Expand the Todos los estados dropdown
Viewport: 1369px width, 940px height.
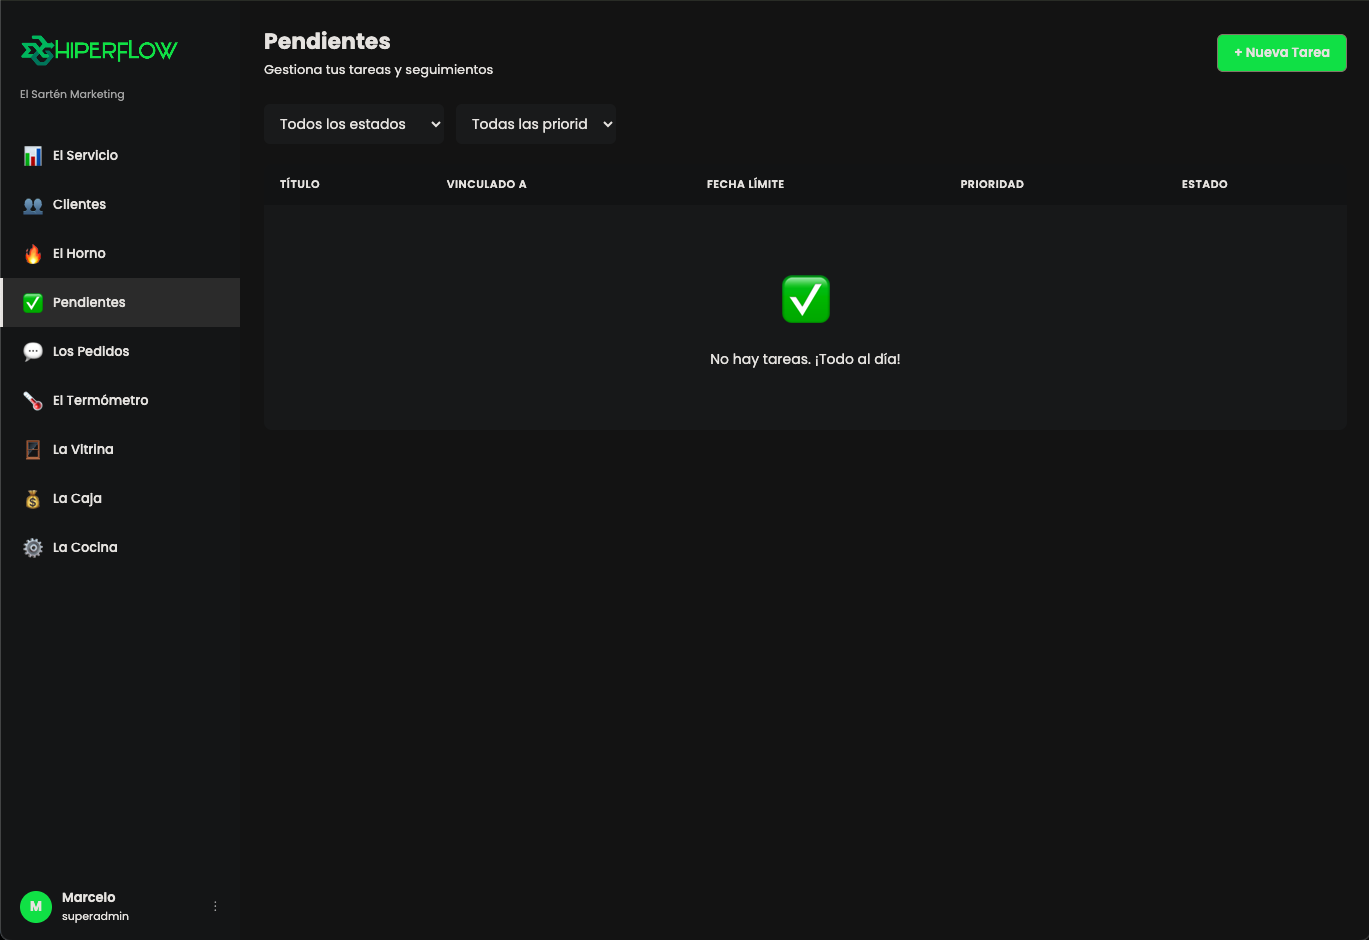coord(354,124)
